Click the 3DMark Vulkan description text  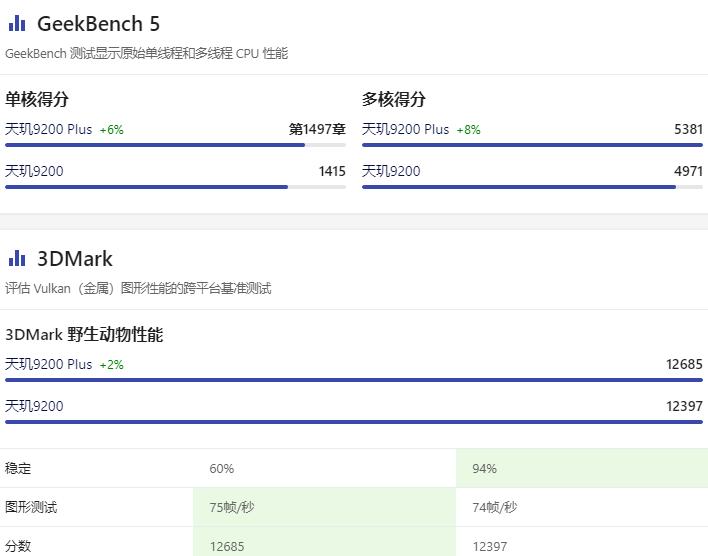pos(138,288)
